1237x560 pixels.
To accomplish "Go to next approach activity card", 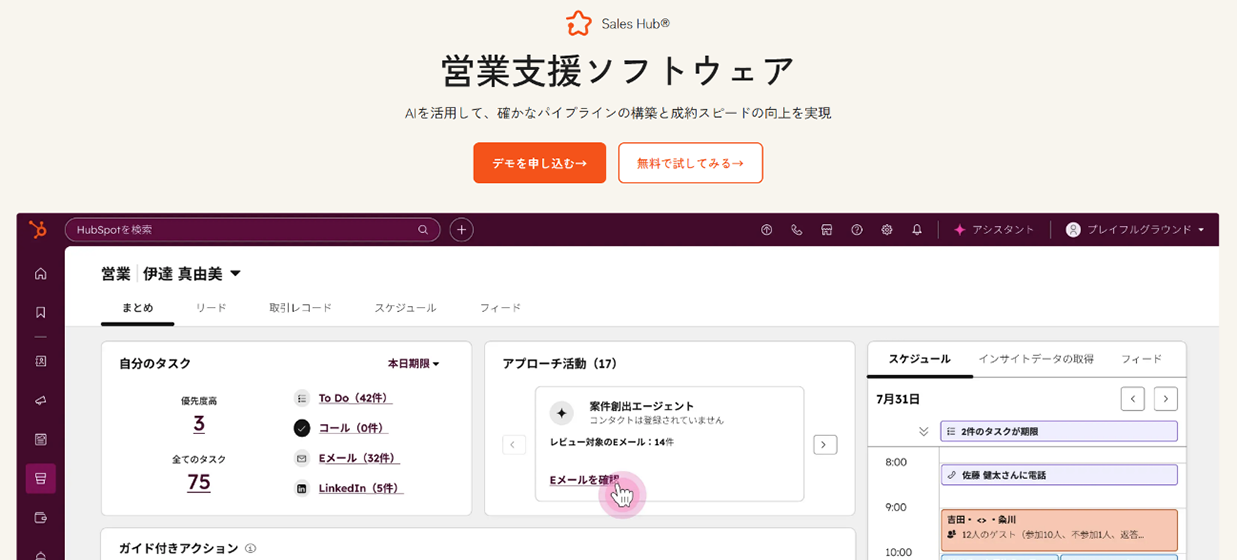I will (x=825, y=445).
